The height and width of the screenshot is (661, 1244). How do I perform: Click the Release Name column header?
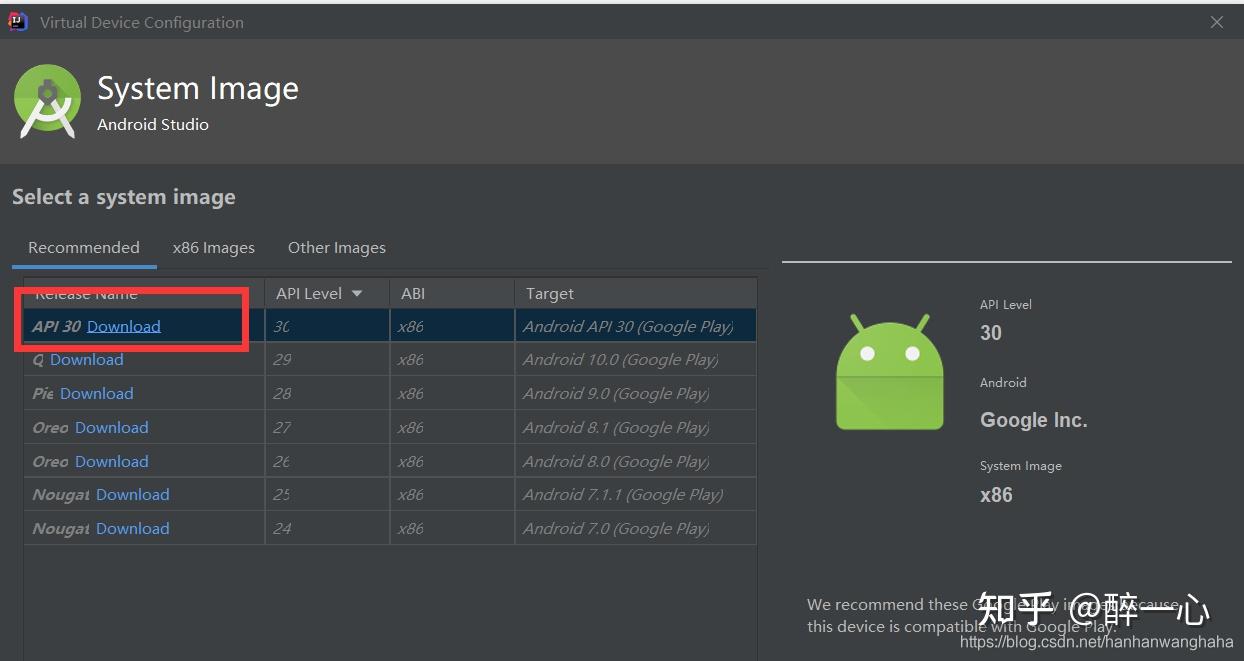coord(140,294)
